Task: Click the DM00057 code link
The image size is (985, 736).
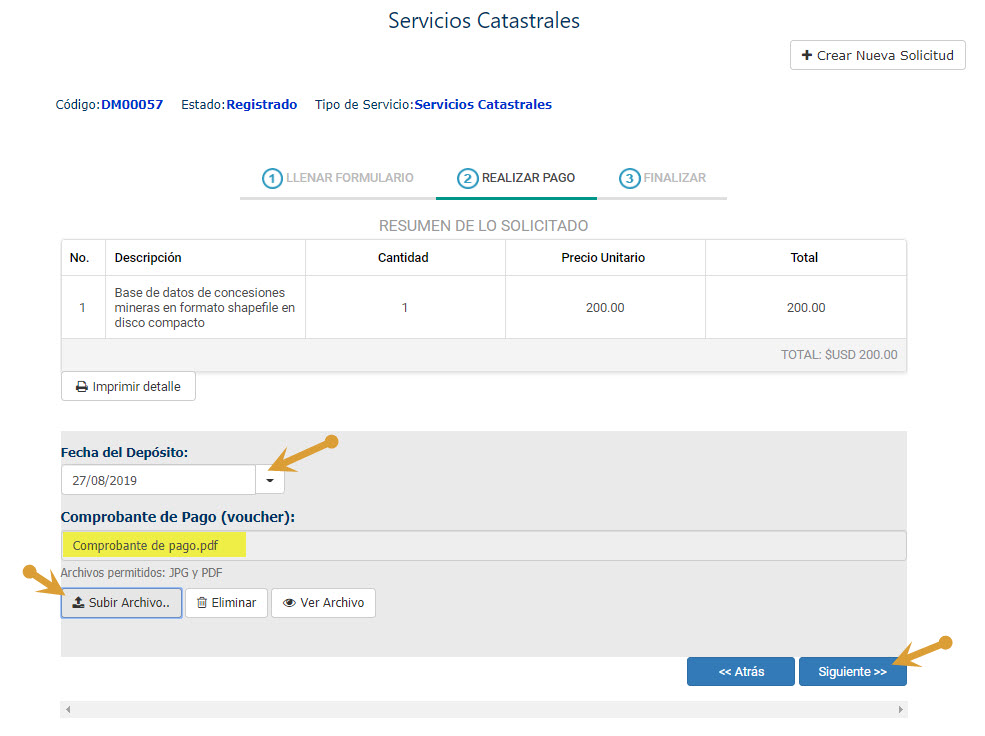Action: tap(132, 104)
